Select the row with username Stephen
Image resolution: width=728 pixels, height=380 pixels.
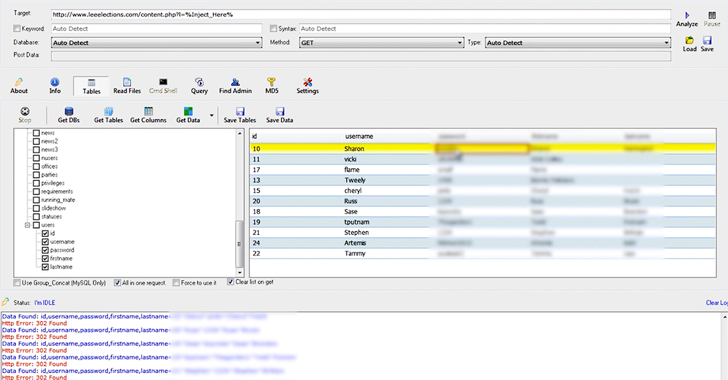[483, 232]
